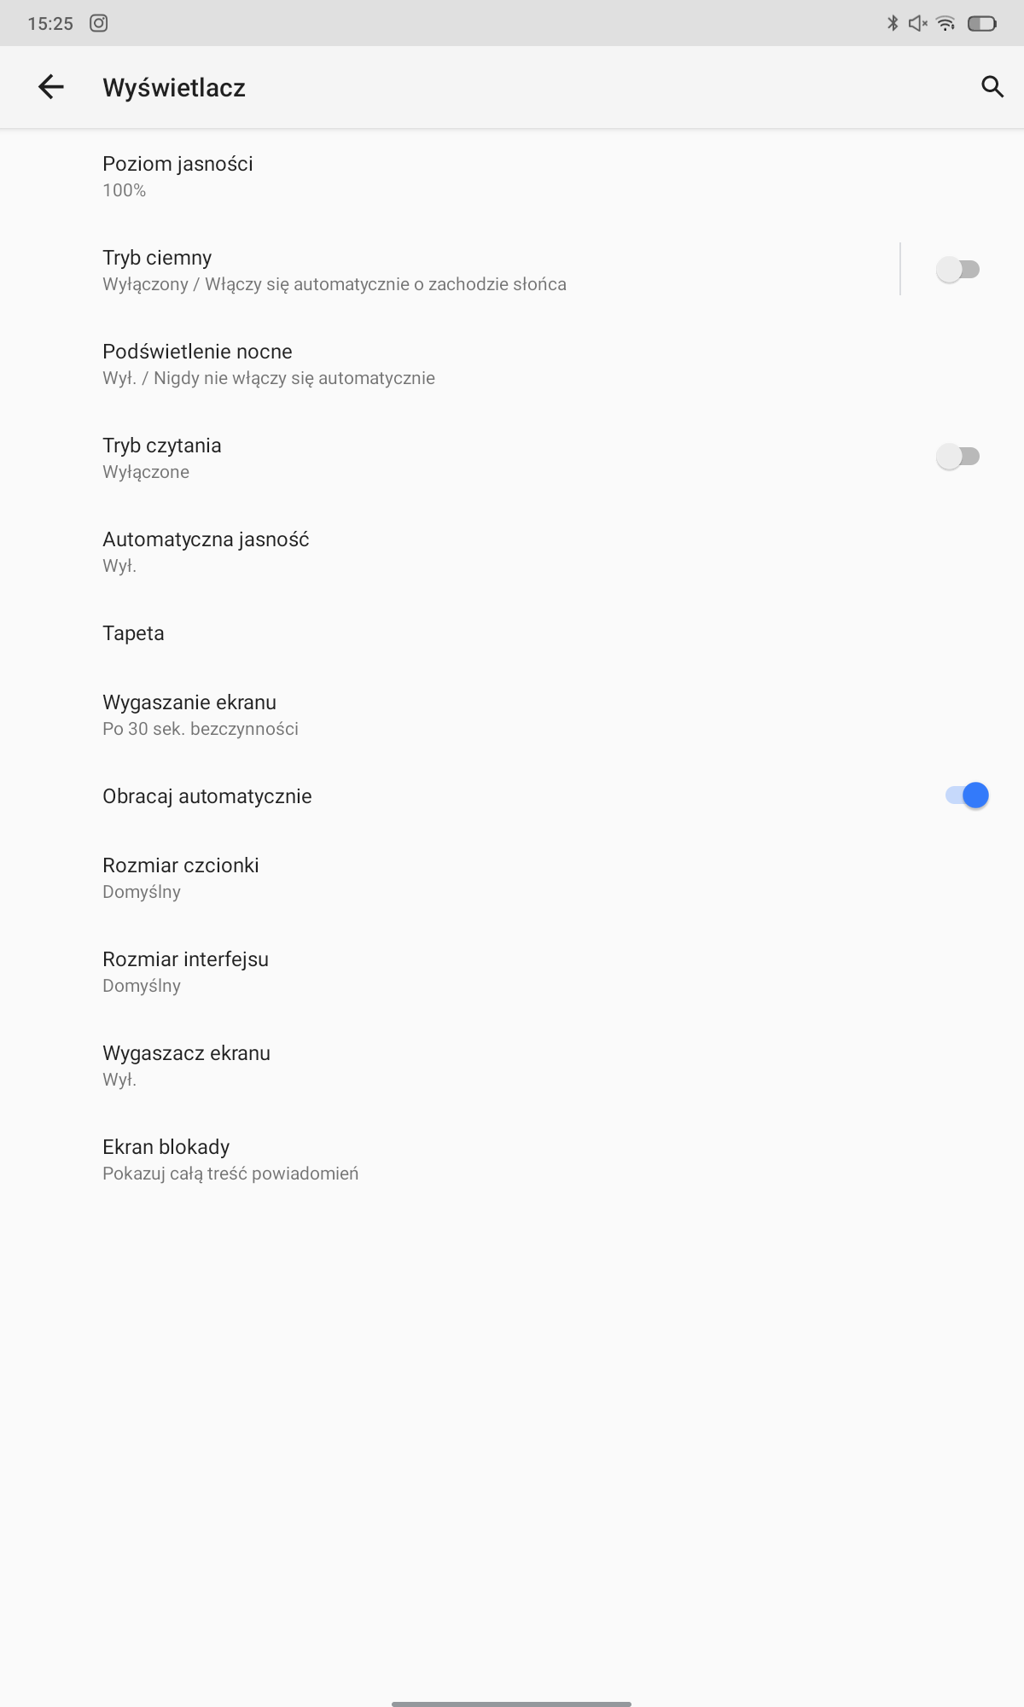Open Rozmiar czcionki setting

point(512,878)
